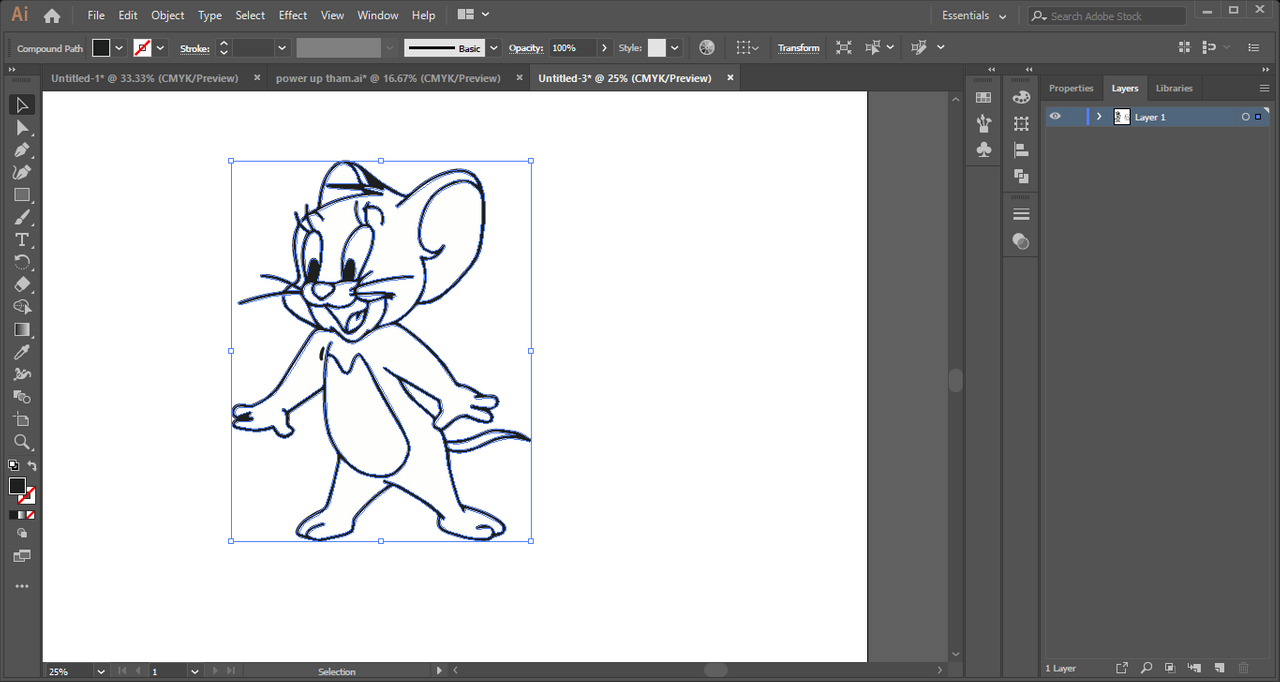Screen dimensions: 1280x682
Task: Toggle the drawing mode button in the toolbar
Action: point(22,534)
